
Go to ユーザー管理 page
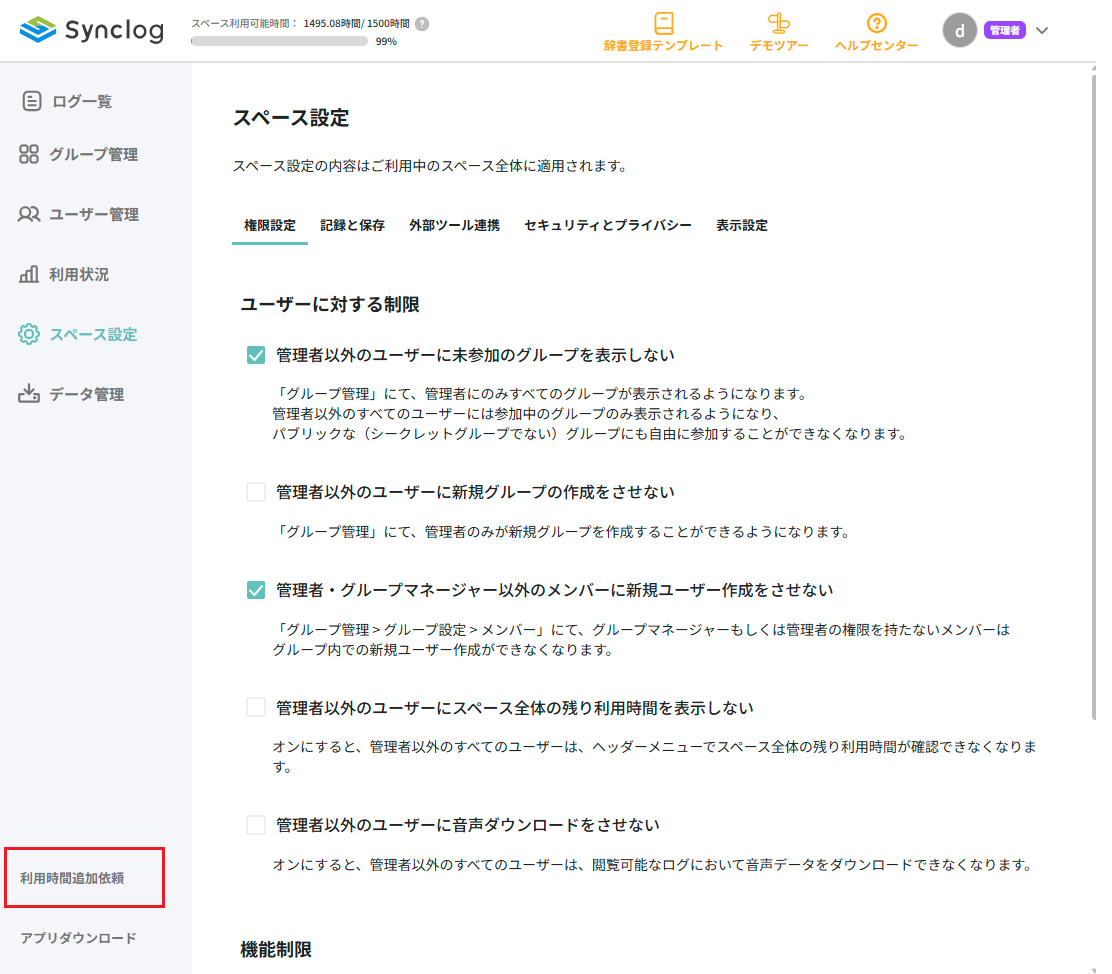(94, 214)
